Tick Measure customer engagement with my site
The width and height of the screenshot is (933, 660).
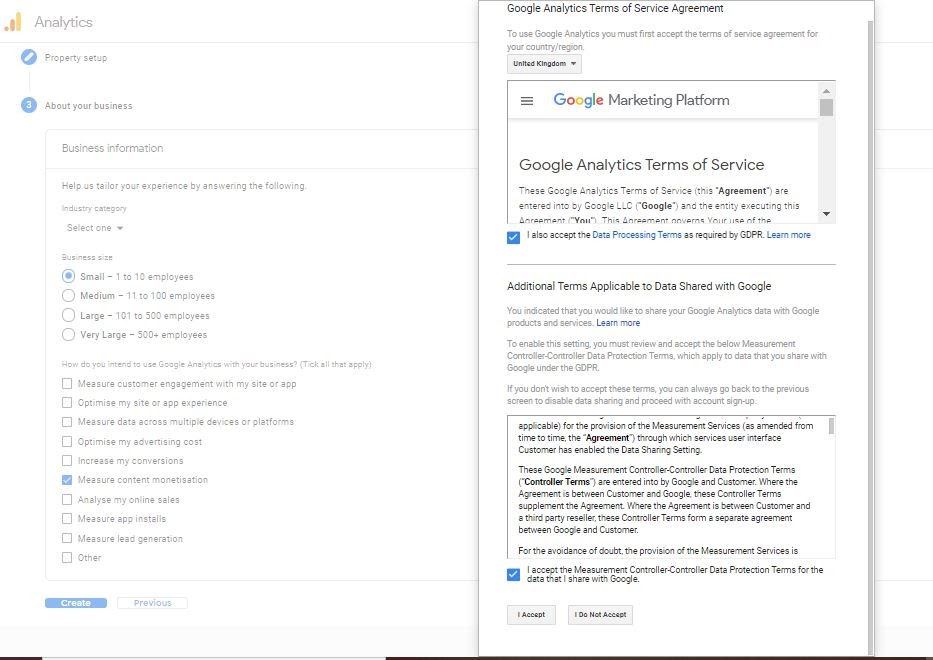[x=67, y=384]
